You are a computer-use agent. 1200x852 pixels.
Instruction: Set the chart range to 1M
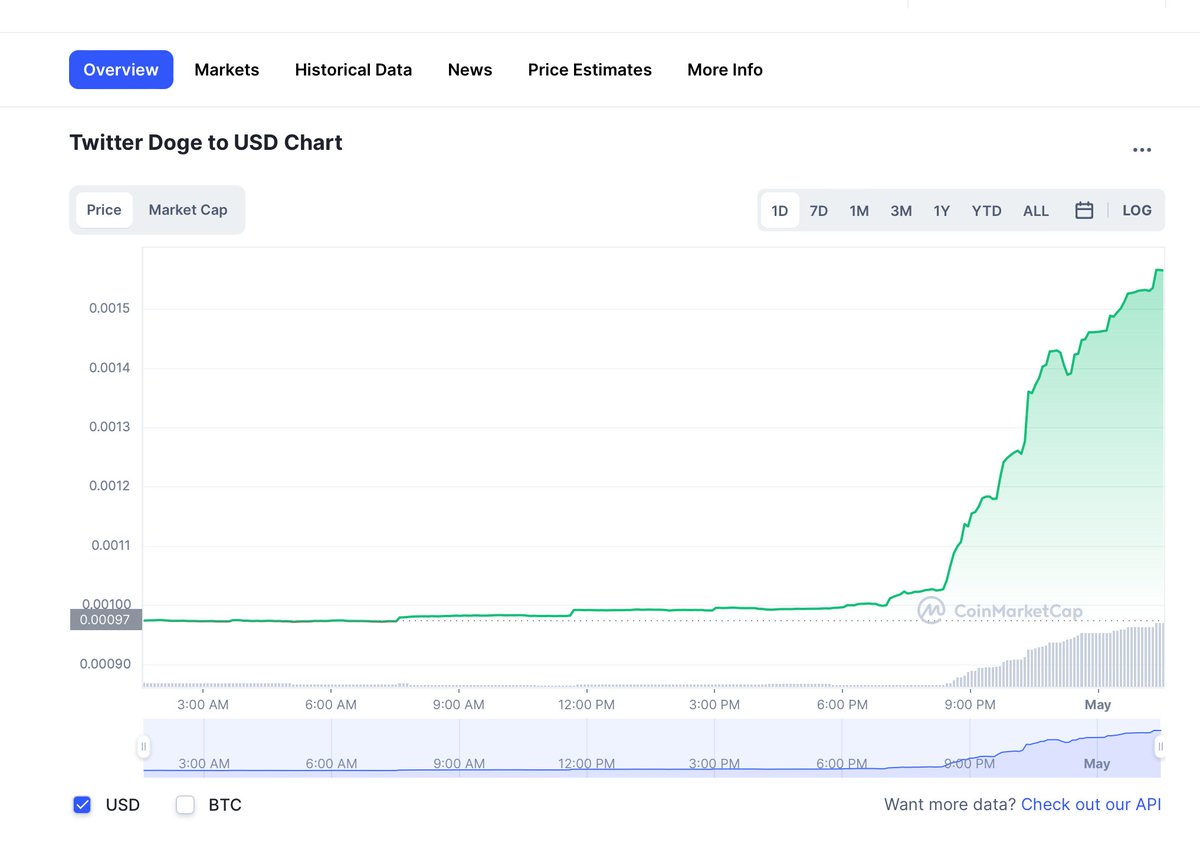click(859, 210)
